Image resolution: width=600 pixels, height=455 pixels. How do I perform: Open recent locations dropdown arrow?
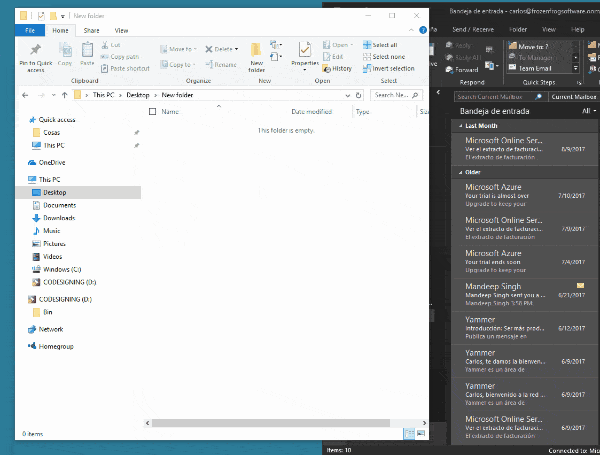point(54,95)
